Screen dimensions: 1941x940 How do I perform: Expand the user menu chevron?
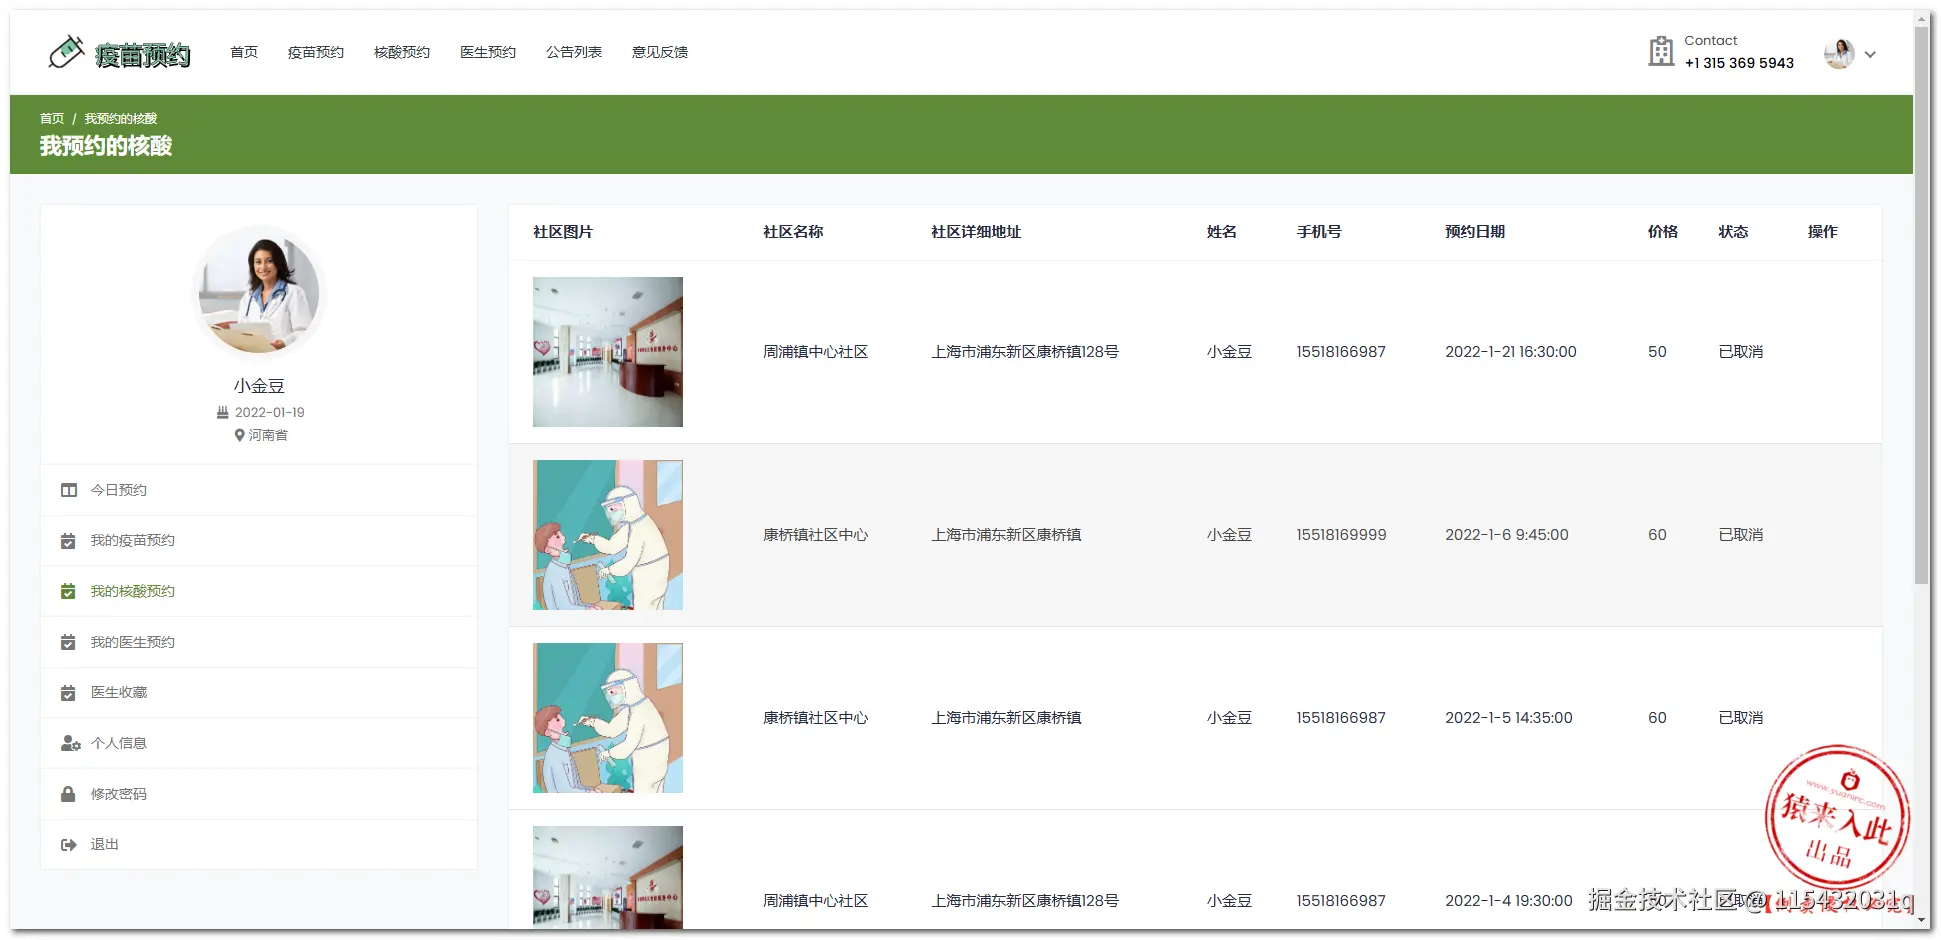click(1870, 54)
